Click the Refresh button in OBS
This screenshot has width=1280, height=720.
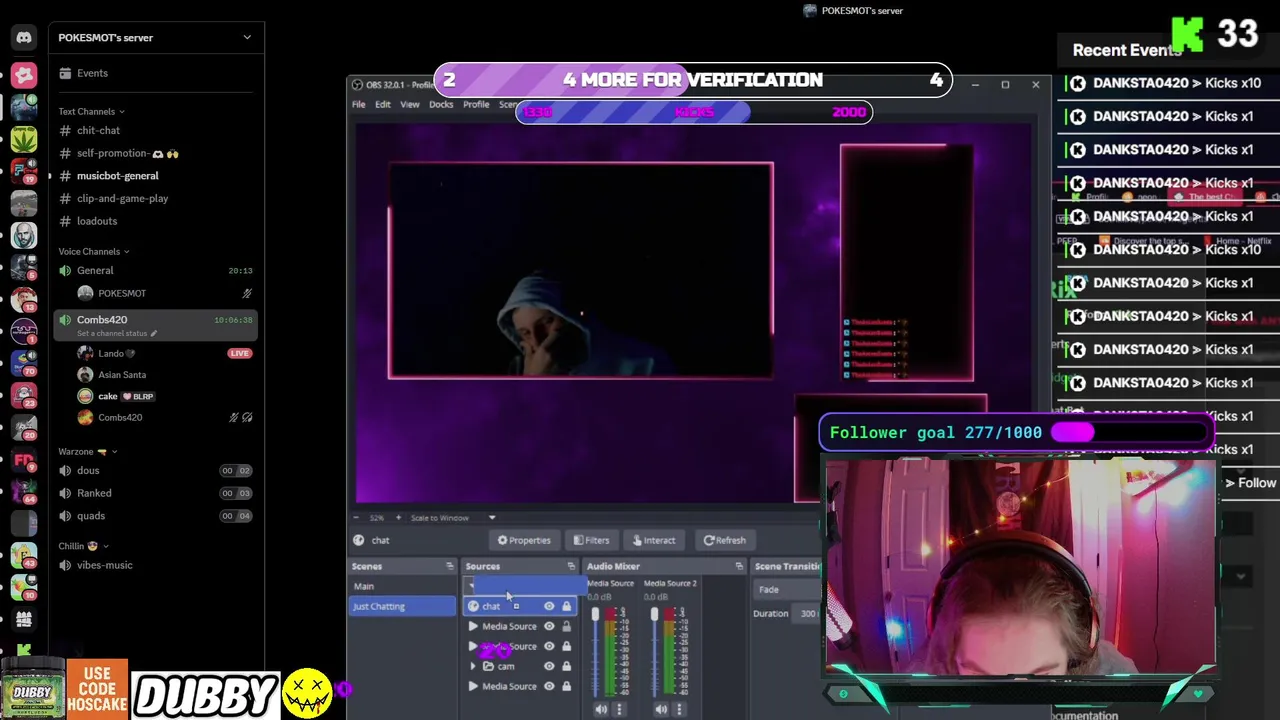724,540
